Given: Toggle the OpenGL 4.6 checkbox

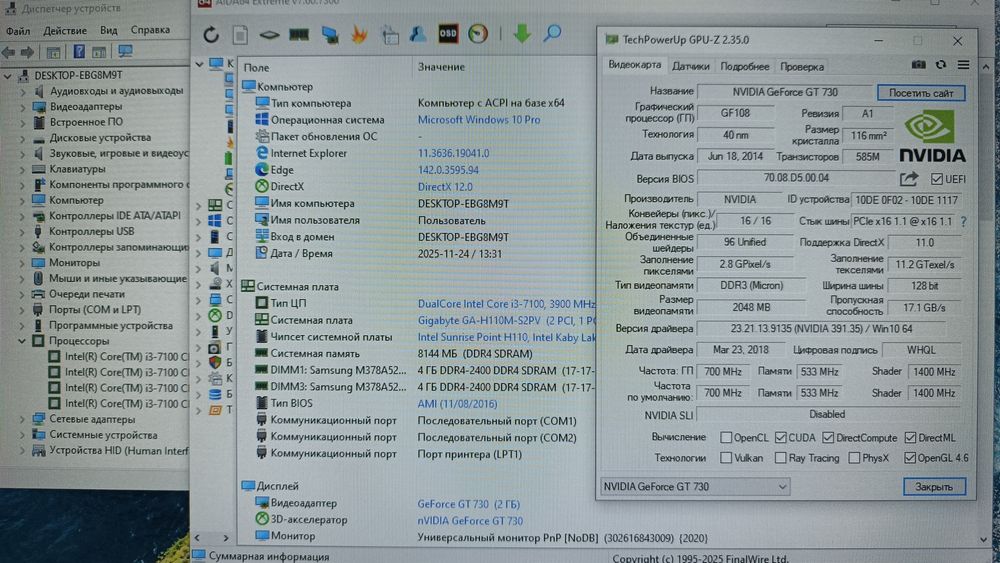Looking at the screenshot, I should 910,458.
